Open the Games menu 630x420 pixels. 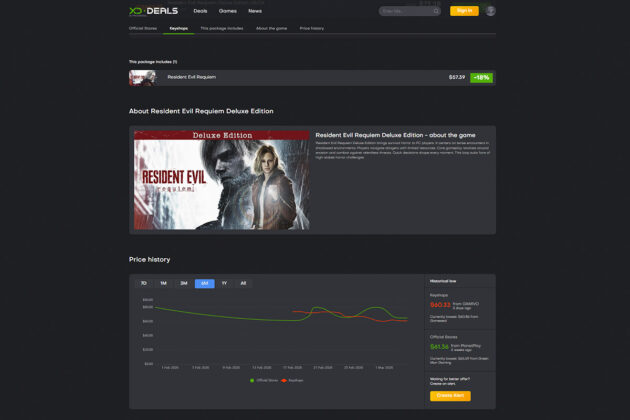click(x=227, y=11)
